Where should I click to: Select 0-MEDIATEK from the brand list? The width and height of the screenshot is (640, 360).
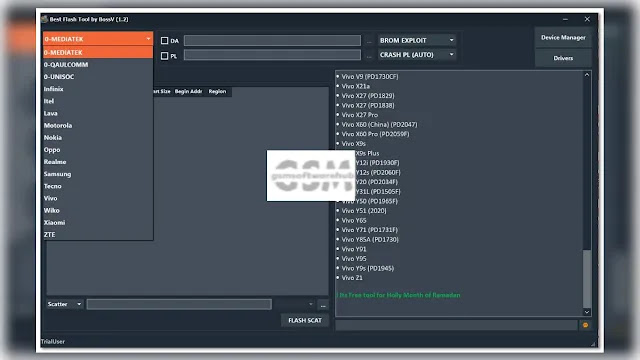point(98,52)
